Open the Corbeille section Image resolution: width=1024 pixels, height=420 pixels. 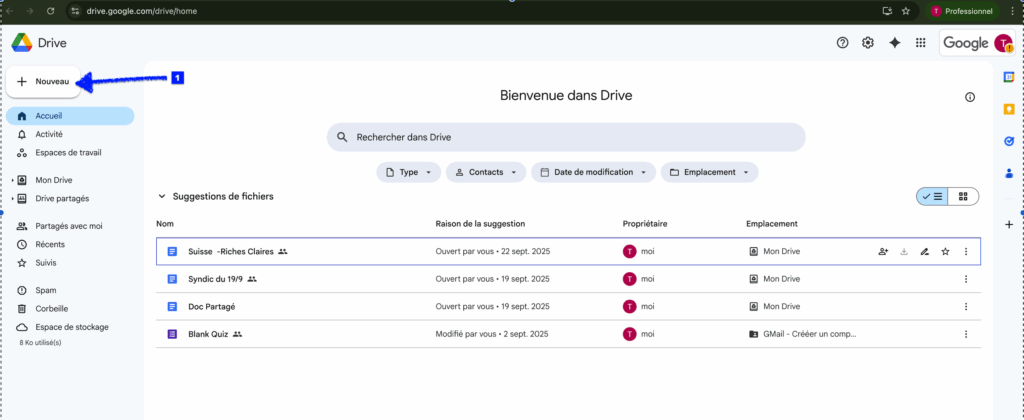[x=52, y=309]
